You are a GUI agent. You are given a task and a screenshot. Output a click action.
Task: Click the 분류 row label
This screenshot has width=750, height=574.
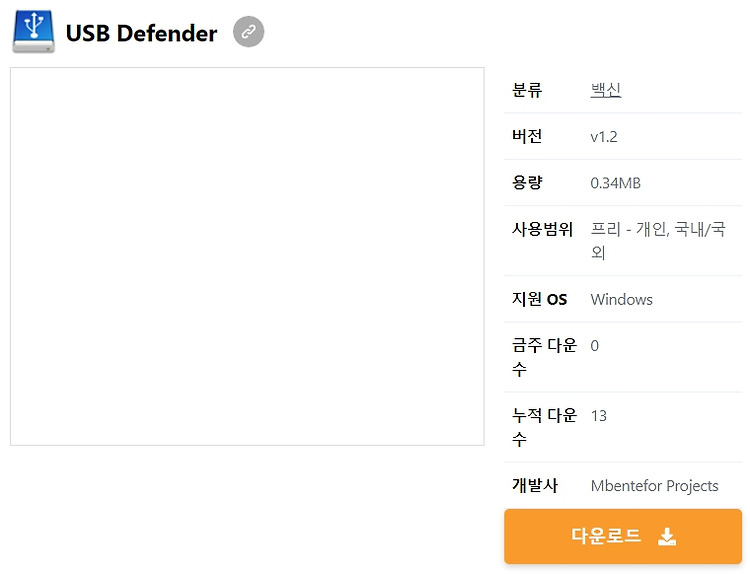pos(527,90)
